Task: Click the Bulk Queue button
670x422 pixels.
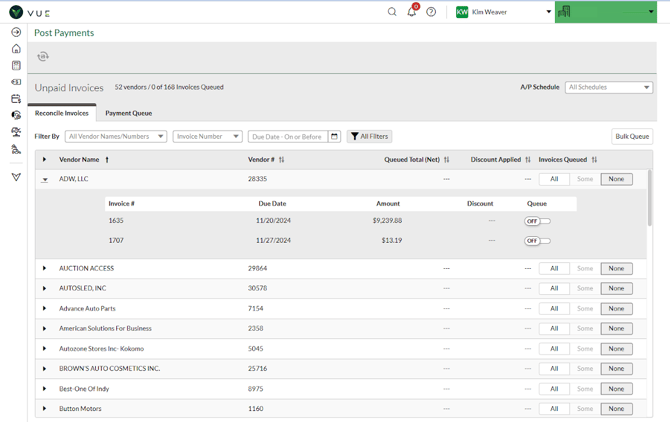Action: tap(631, 136)
